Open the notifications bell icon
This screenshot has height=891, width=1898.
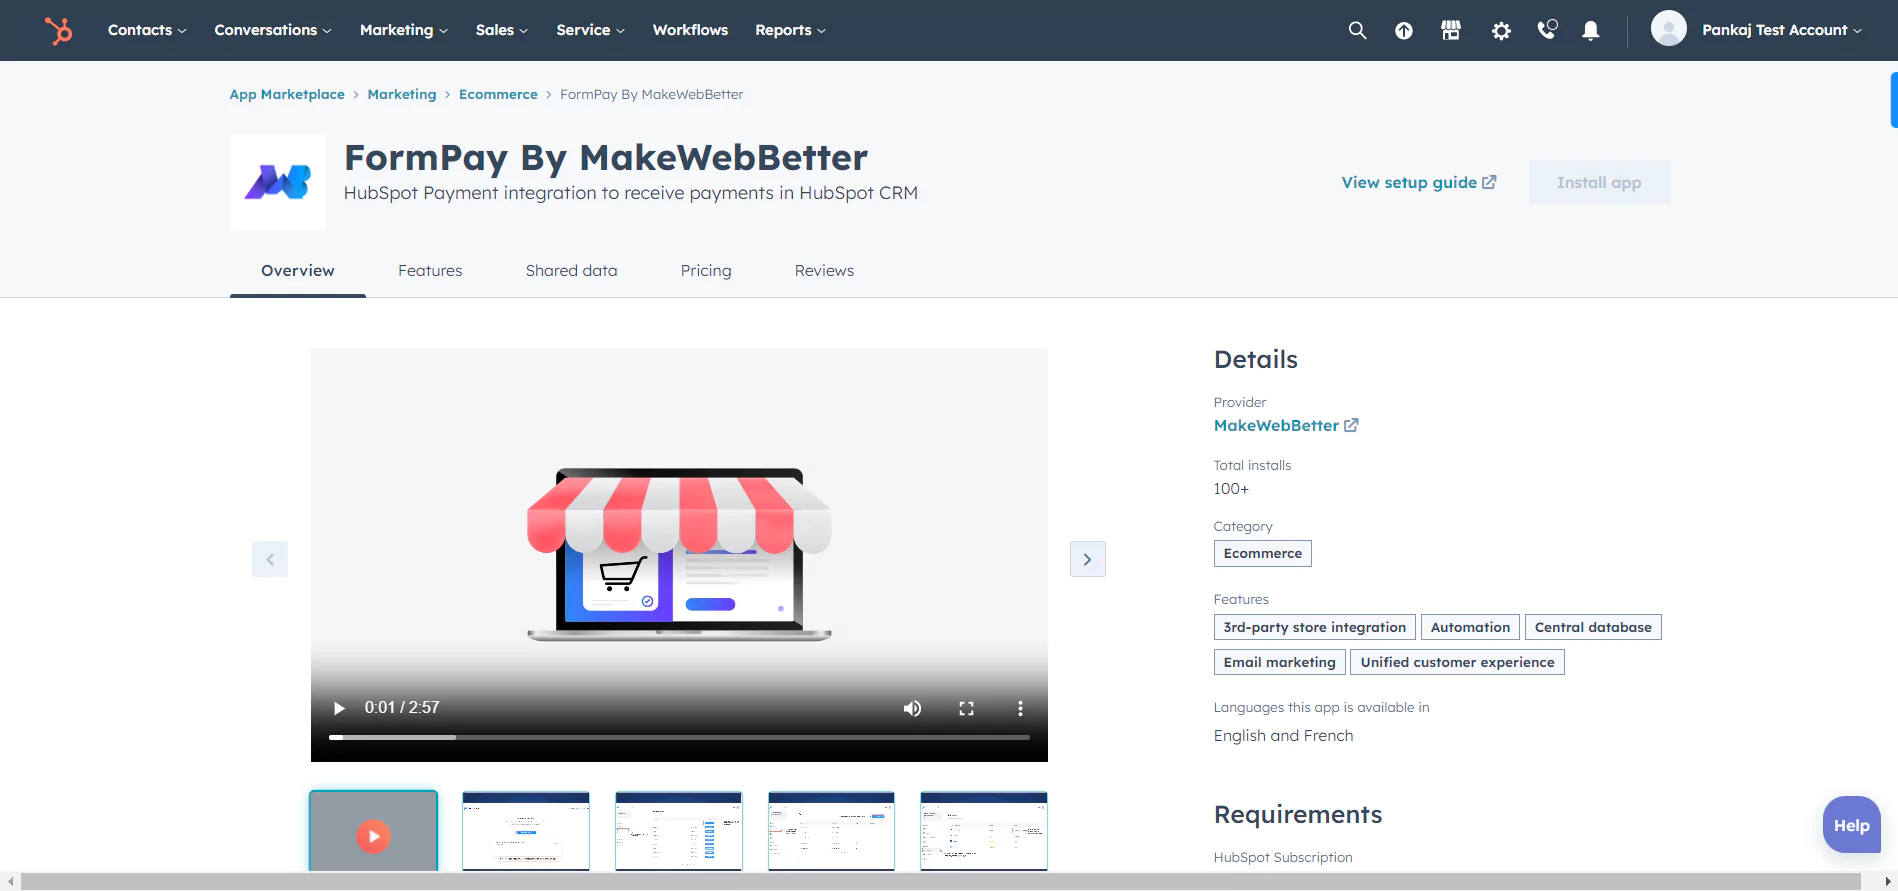pos(1591,31)
